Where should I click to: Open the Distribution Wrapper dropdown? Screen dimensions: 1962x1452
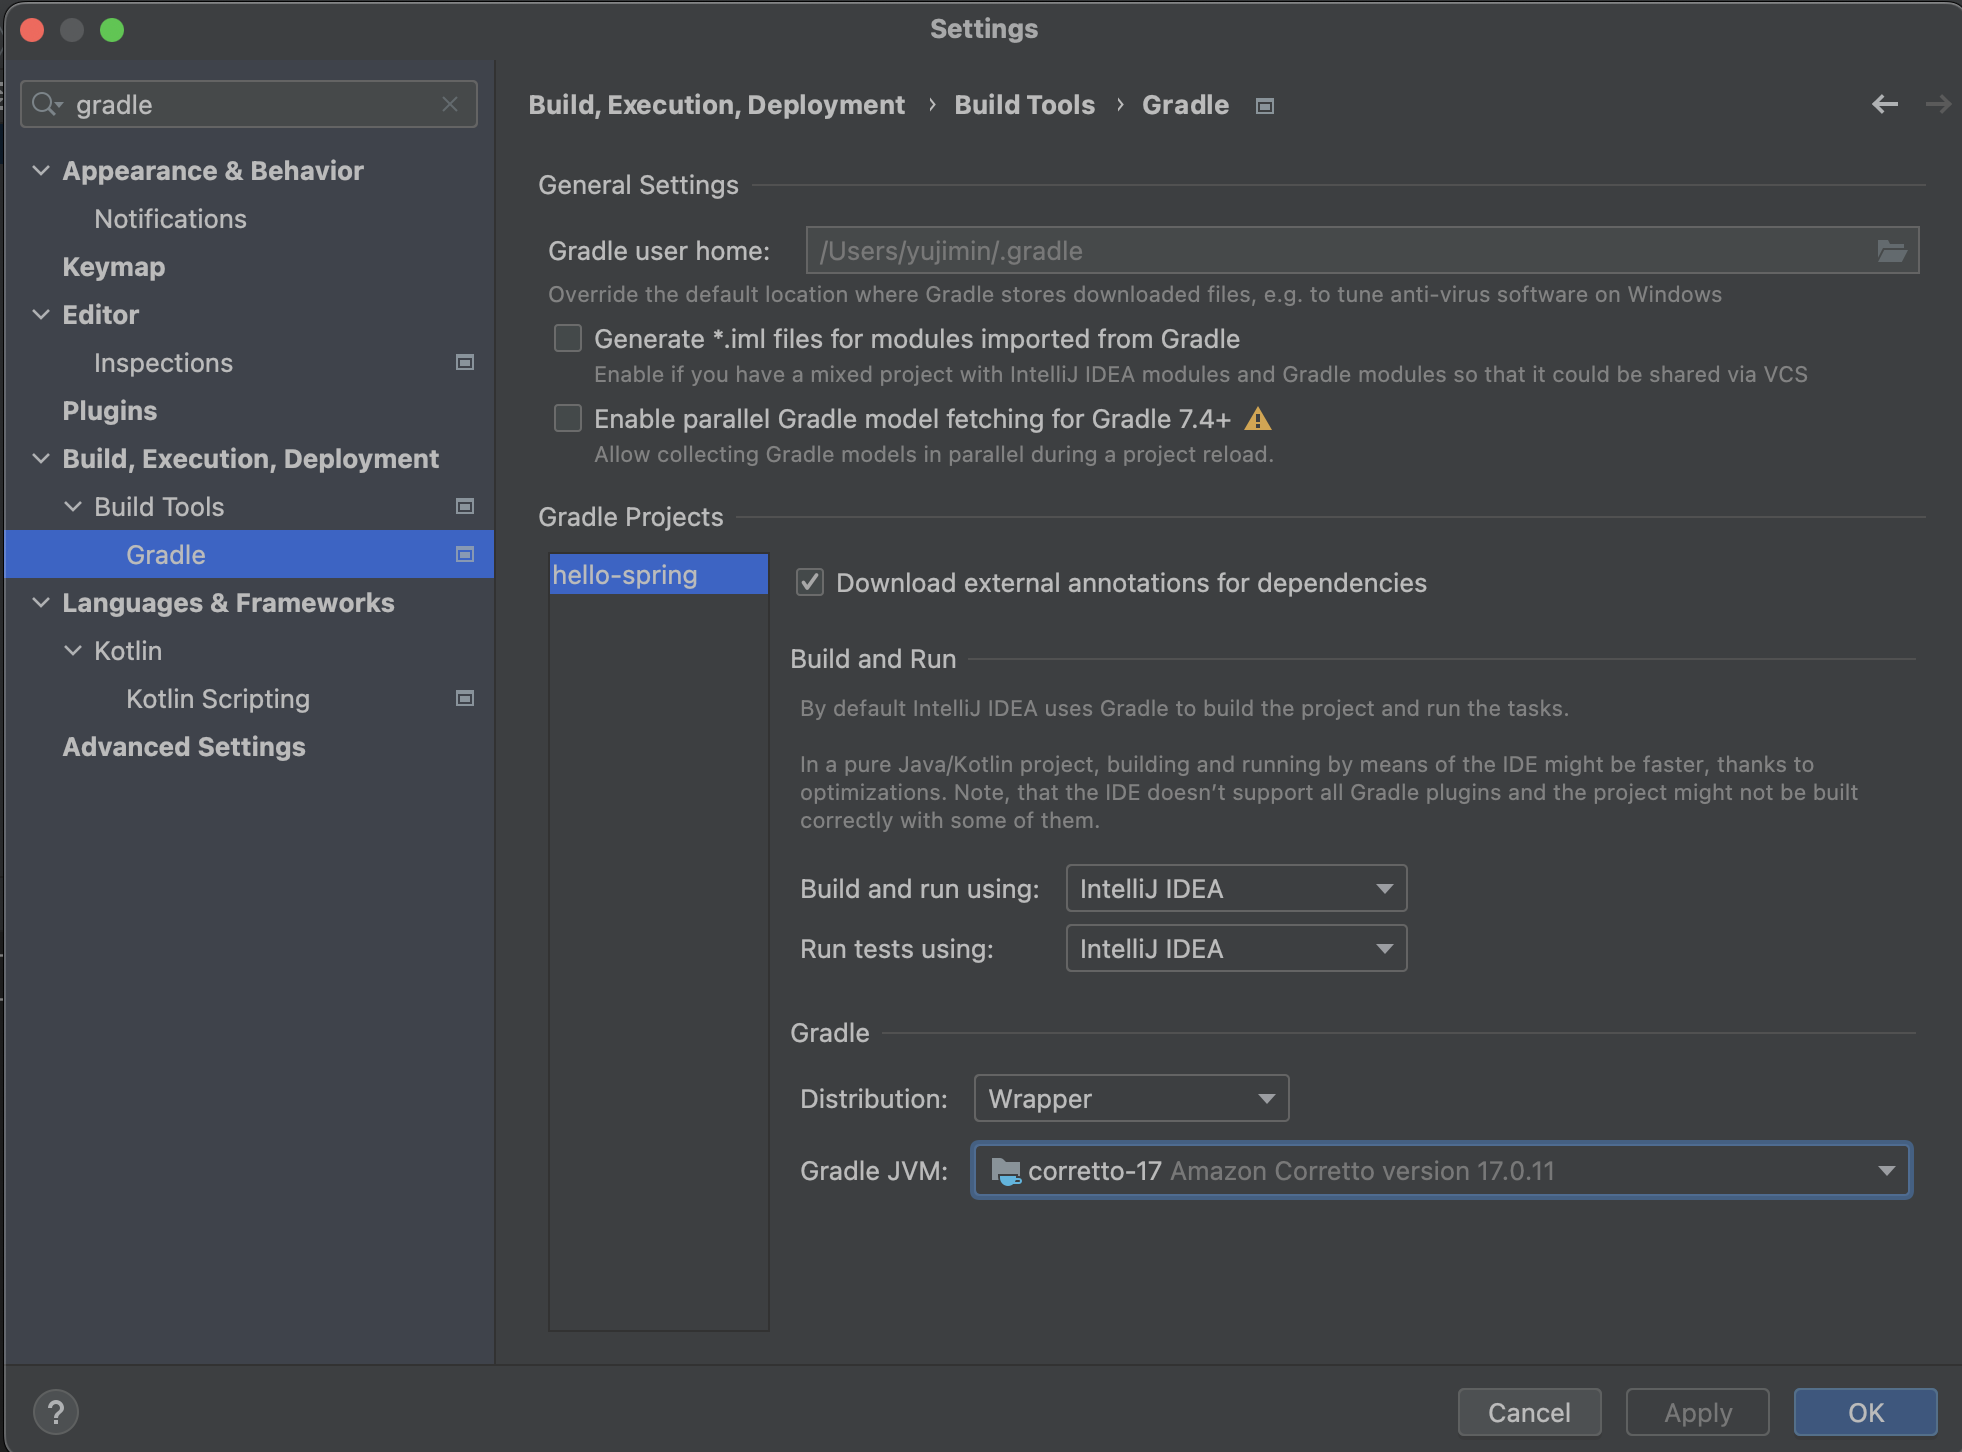[x=1131, y=1098]
